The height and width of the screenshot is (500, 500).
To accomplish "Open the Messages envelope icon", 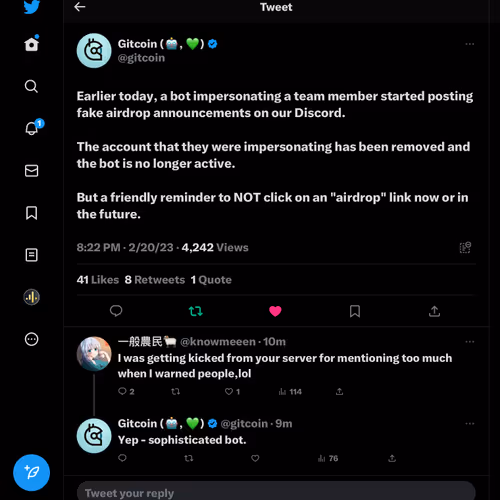I will click(31, 171).
